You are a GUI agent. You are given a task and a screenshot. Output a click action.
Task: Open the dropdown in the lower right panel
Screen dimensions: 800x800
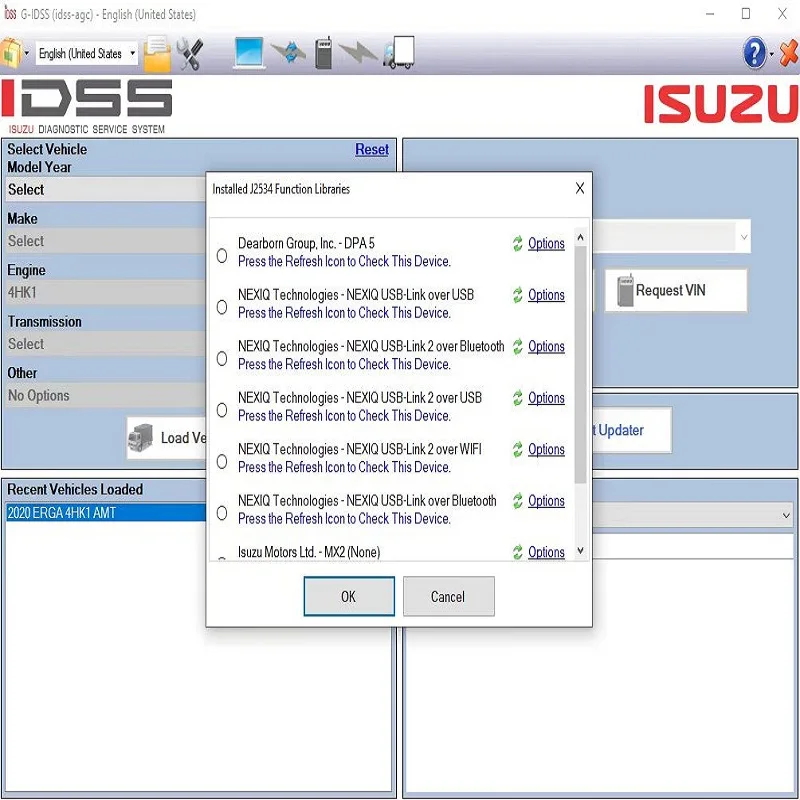click(x=693, y=515)
